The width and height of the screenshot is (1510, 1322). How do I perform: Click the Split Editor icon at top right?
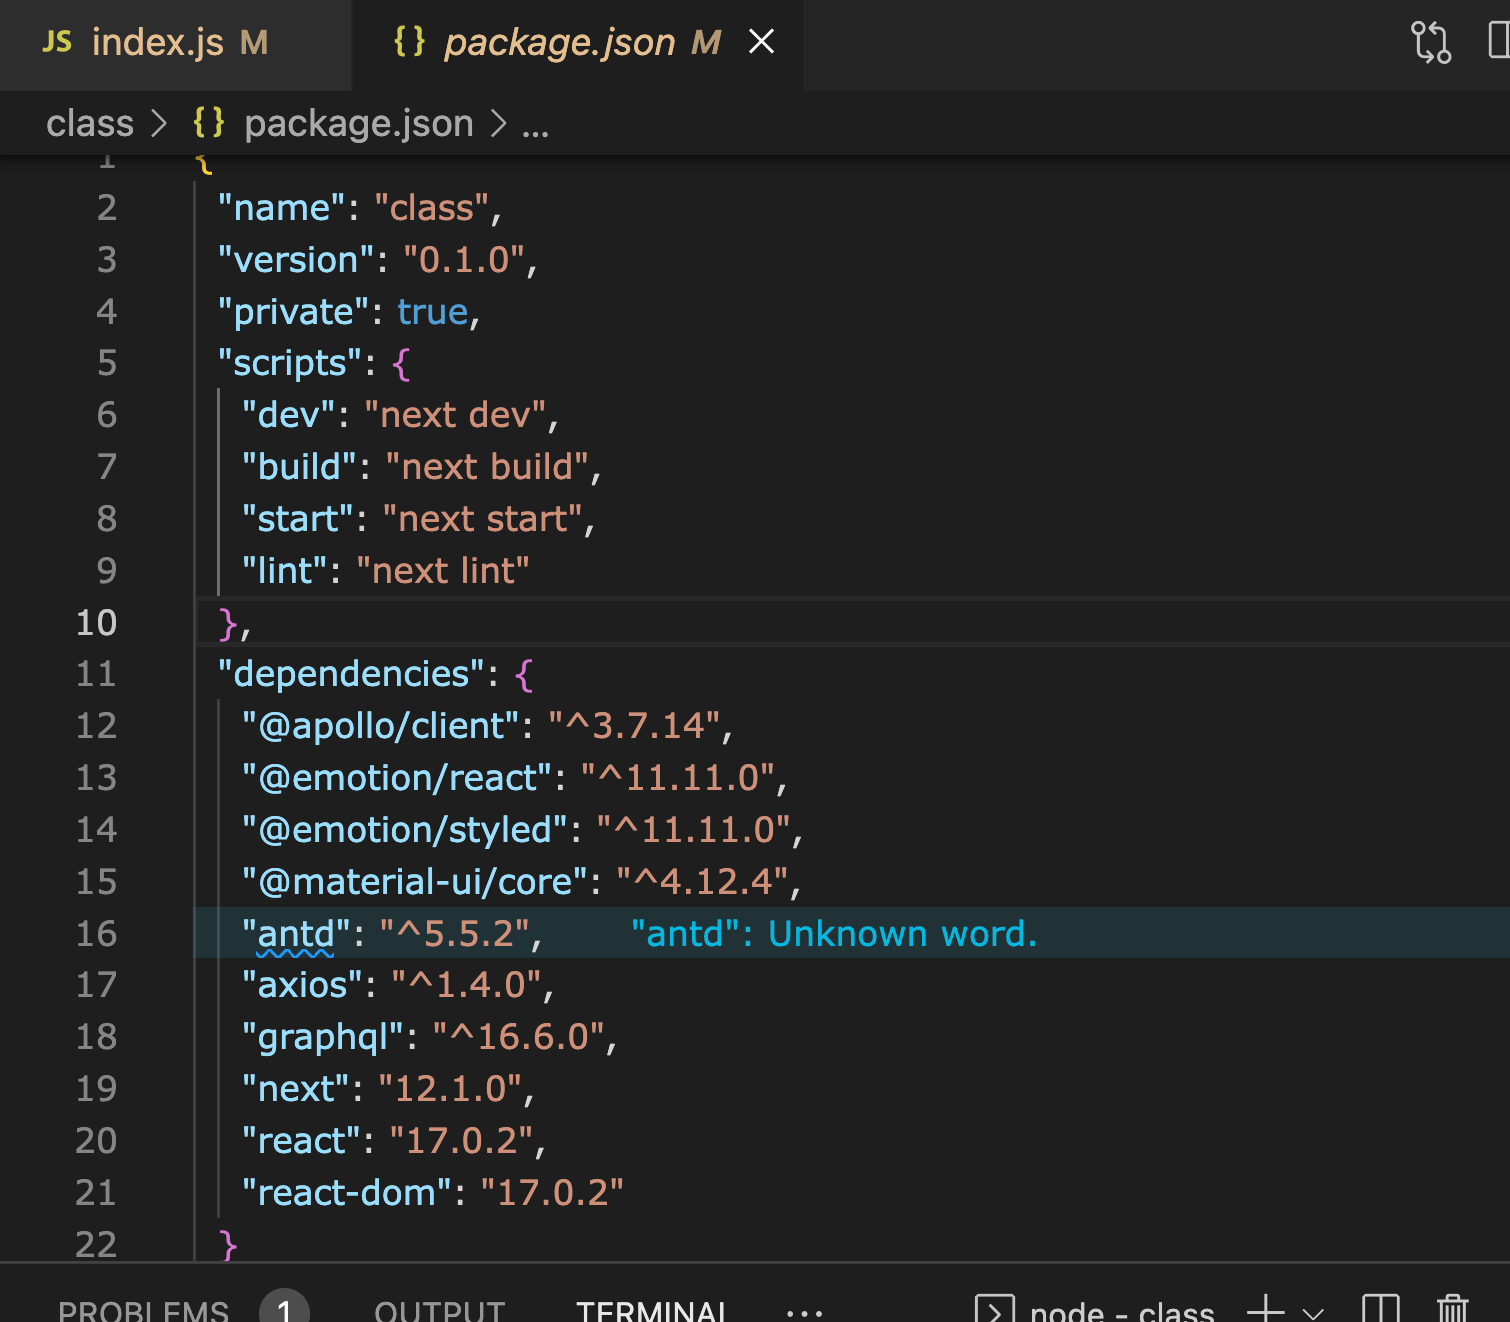click(x=1498, y=42)
